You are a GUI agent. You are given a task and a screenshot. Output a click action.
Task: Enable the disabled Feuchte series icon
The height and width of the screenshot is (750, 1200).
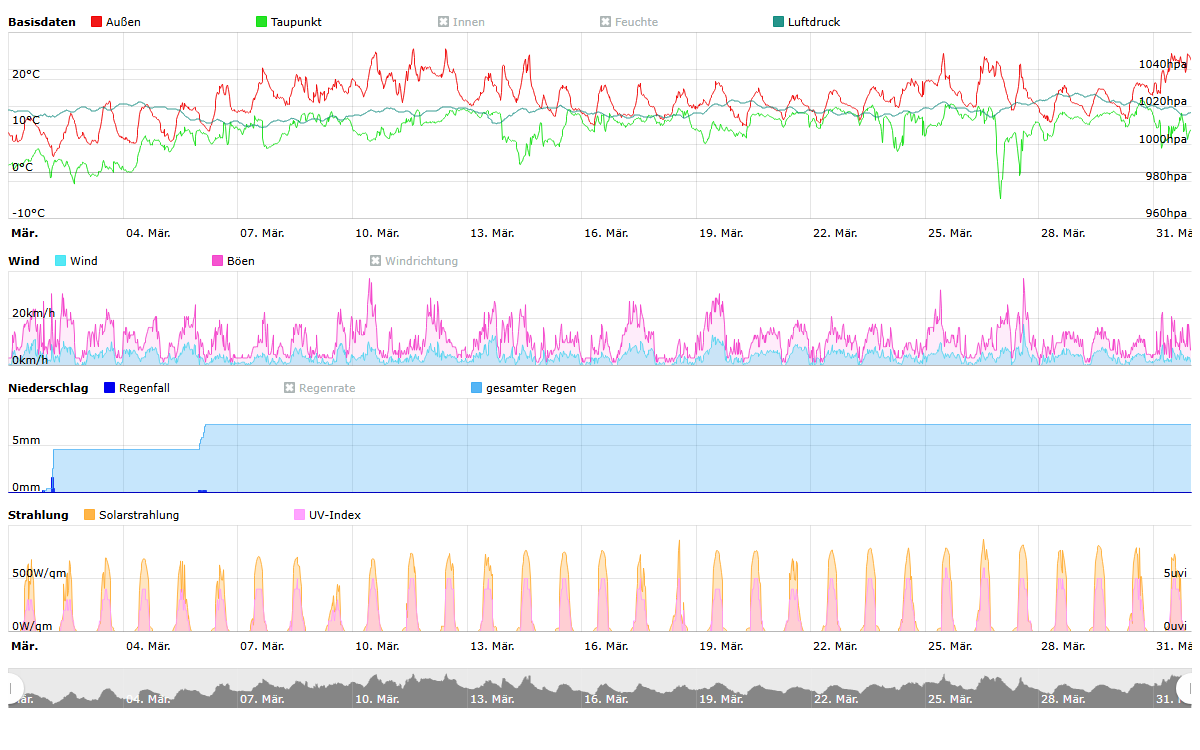(x=605, y=22)
